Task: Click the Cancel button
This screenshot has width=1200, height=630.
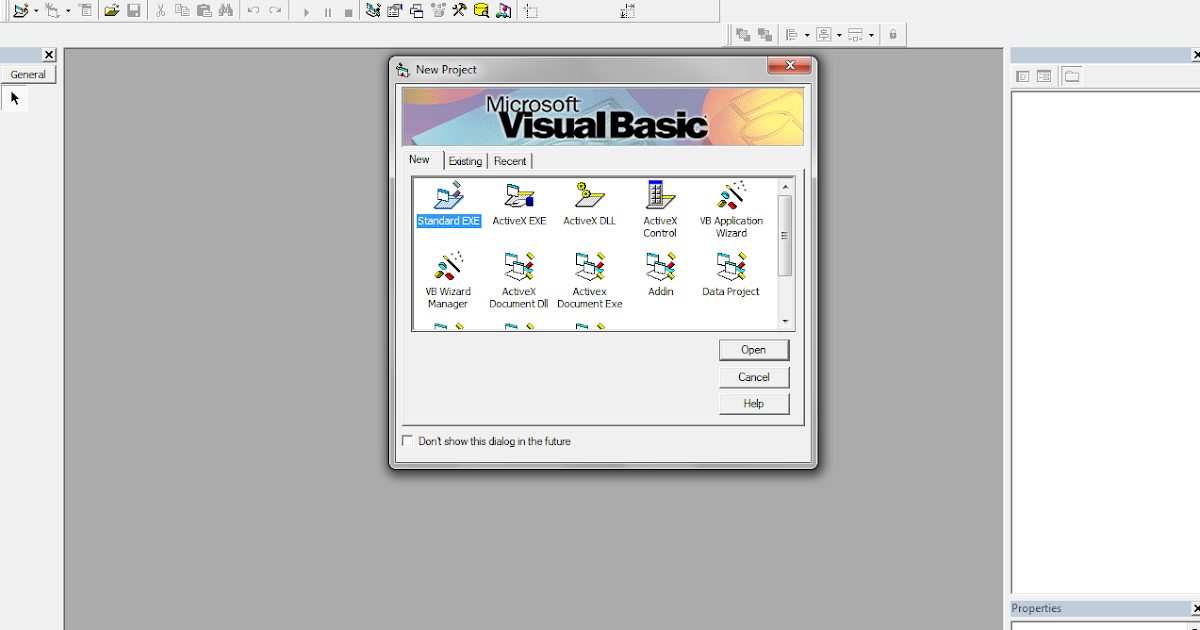Action: tap(754, 377)
